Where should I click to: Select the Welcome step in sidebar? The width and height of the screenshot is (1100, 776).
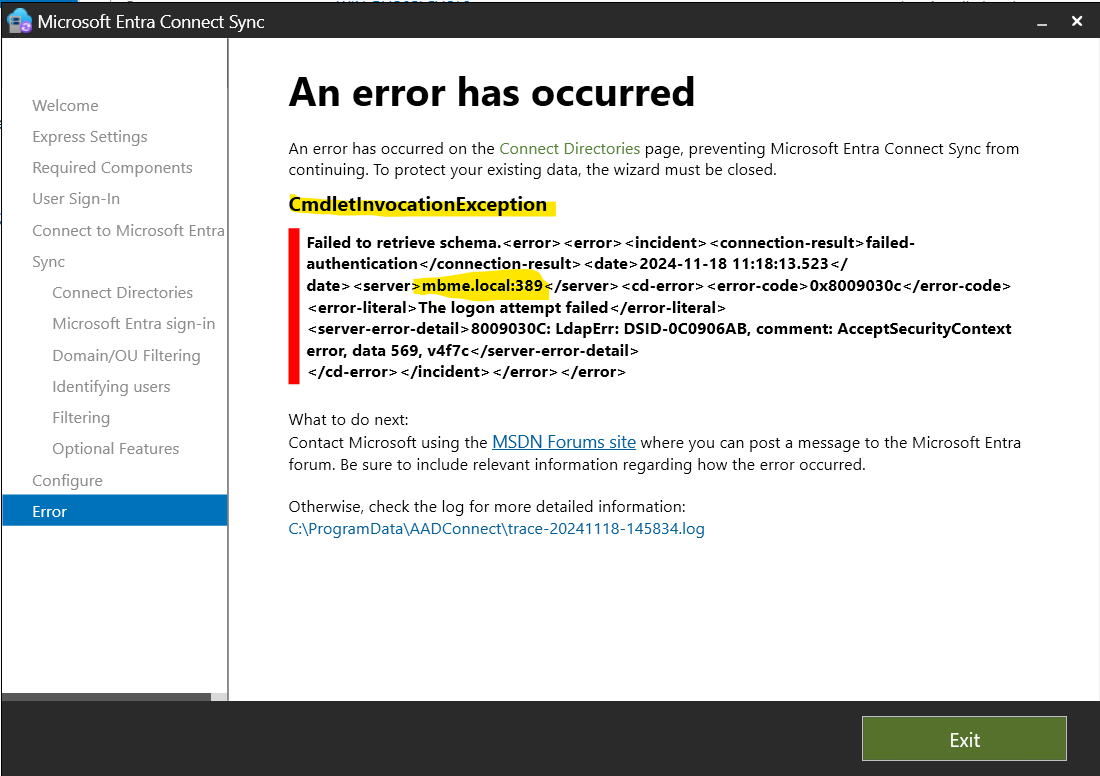tap(65, 105)
